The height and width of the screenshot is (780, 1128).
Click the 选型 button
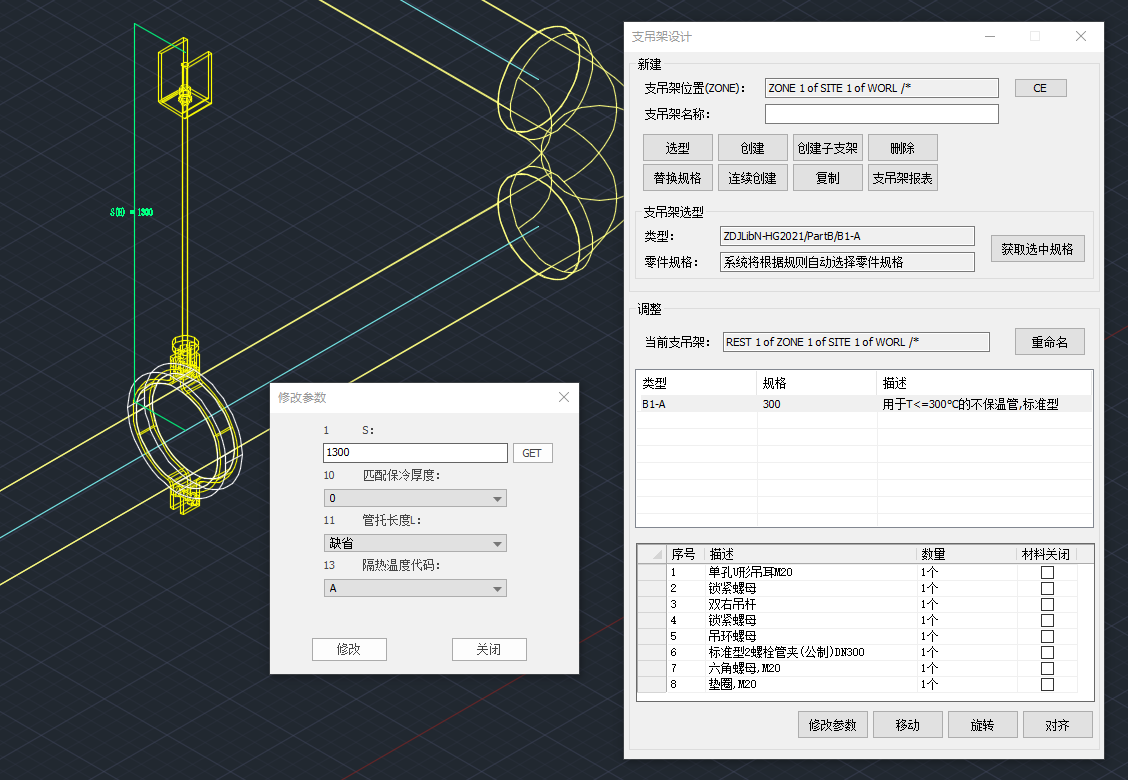click(678, 148)
